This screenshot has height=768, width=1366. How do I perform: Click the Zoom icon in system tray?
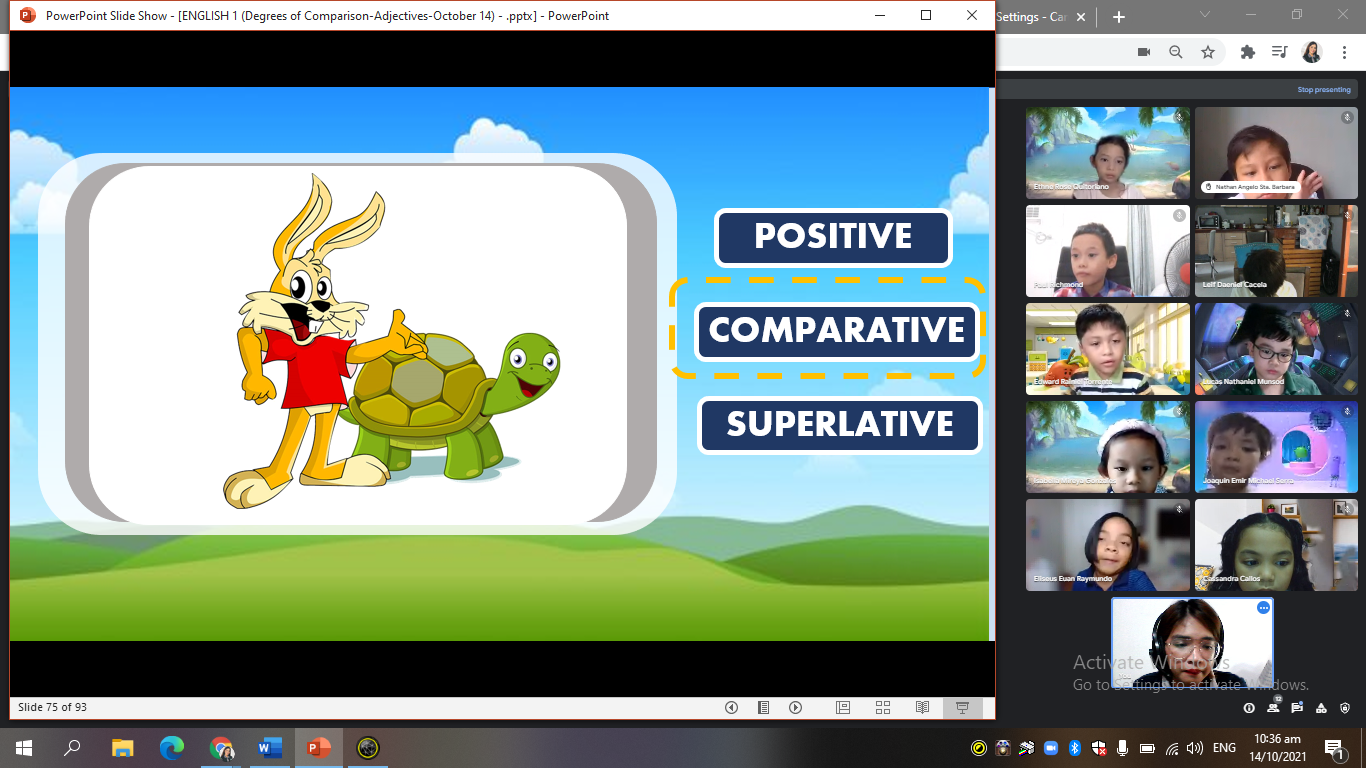coord(1051,748)
